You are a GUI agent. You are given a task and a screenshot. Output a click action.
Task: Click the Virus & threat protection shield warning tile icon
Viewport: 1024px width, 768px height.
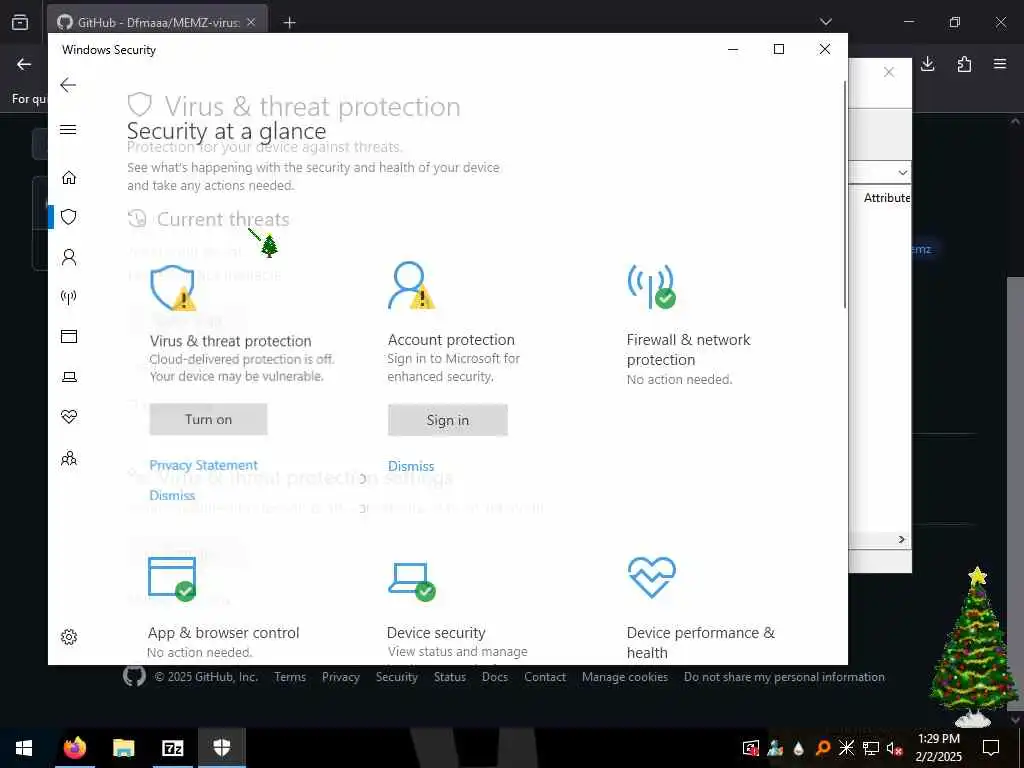click(x=173, y=288)
